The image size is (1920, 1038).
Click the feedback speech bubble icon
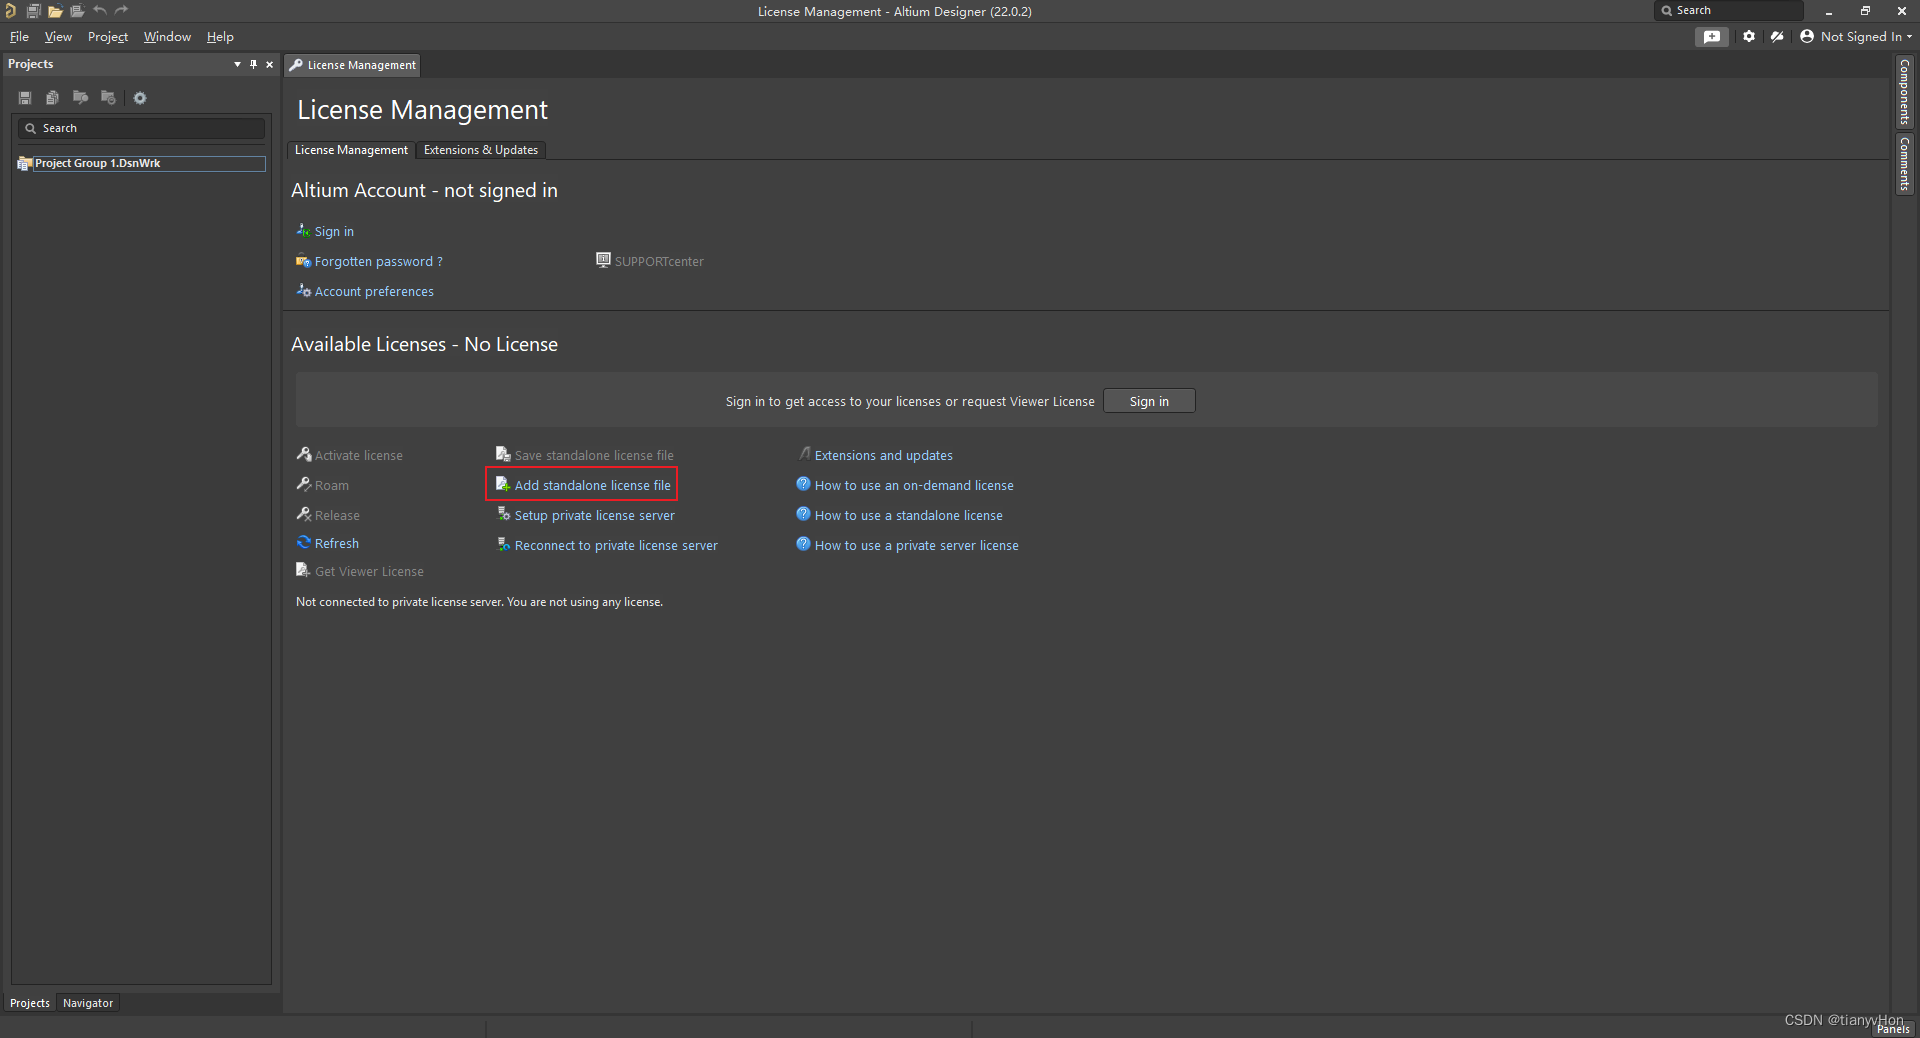1712,37
